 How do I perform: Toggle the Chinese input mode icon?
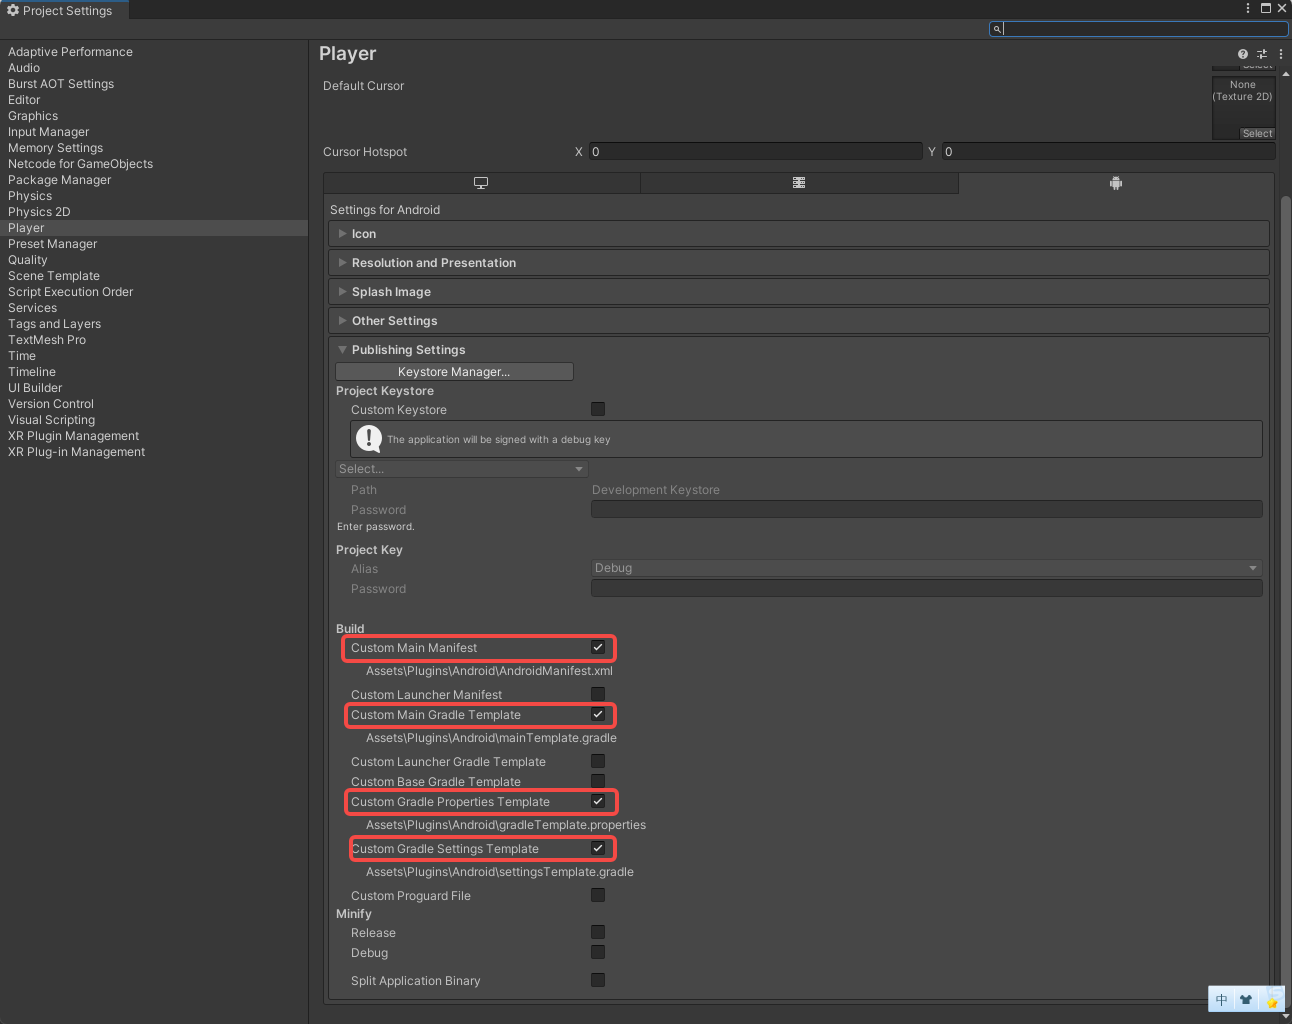tap(1221, 999)
